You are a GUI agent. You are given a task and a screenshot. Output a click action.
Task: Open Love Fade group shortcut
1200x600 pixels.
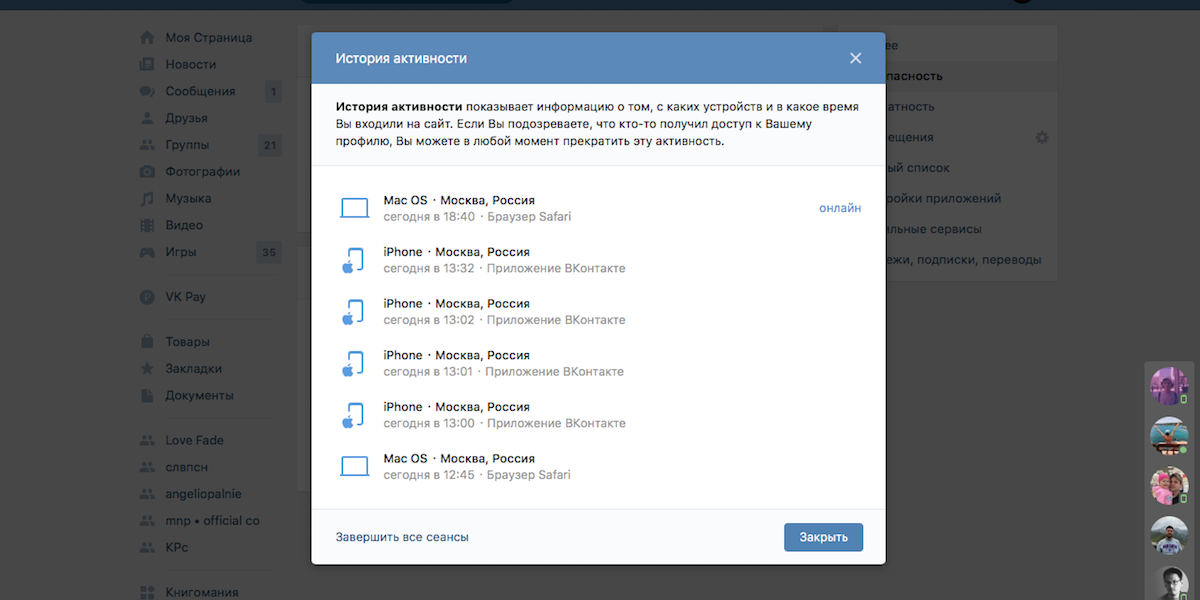point(194,440)
